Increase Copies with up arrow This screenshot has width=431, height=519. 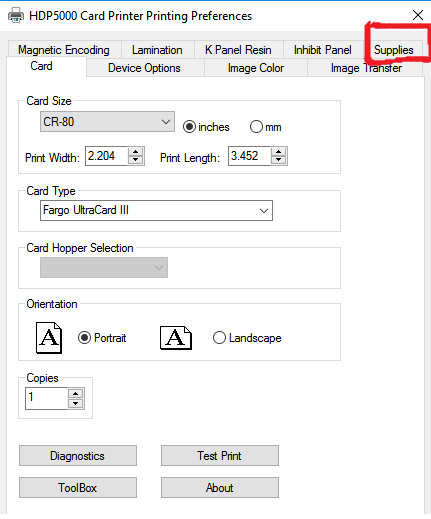[x=76, y=394]
